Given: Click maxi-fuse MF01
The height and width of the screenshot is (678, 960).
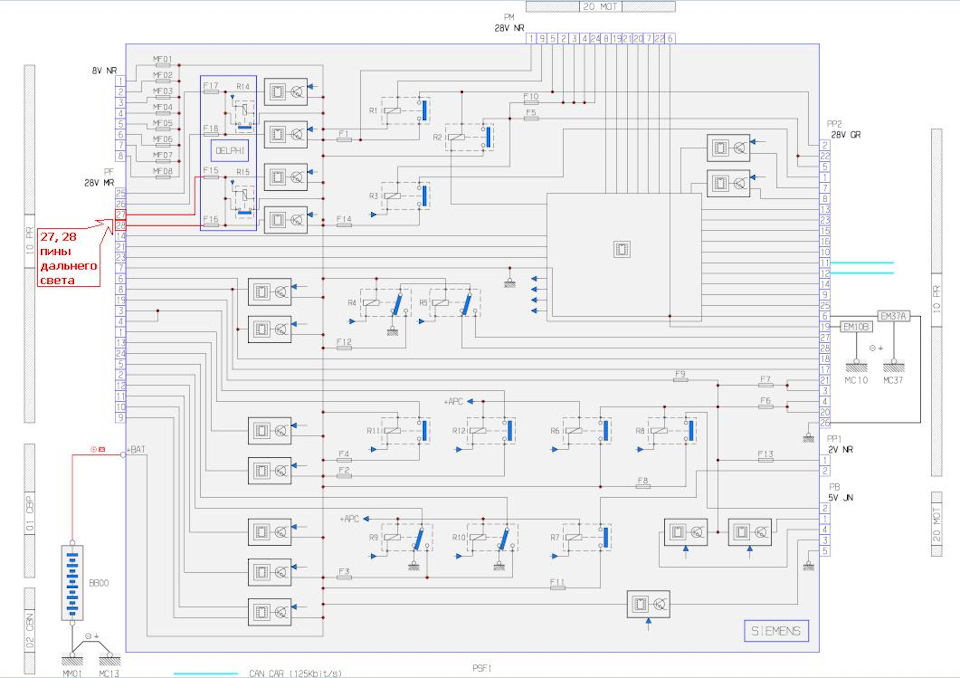Looking at the screenshot, I should click(x=163, y=65).
